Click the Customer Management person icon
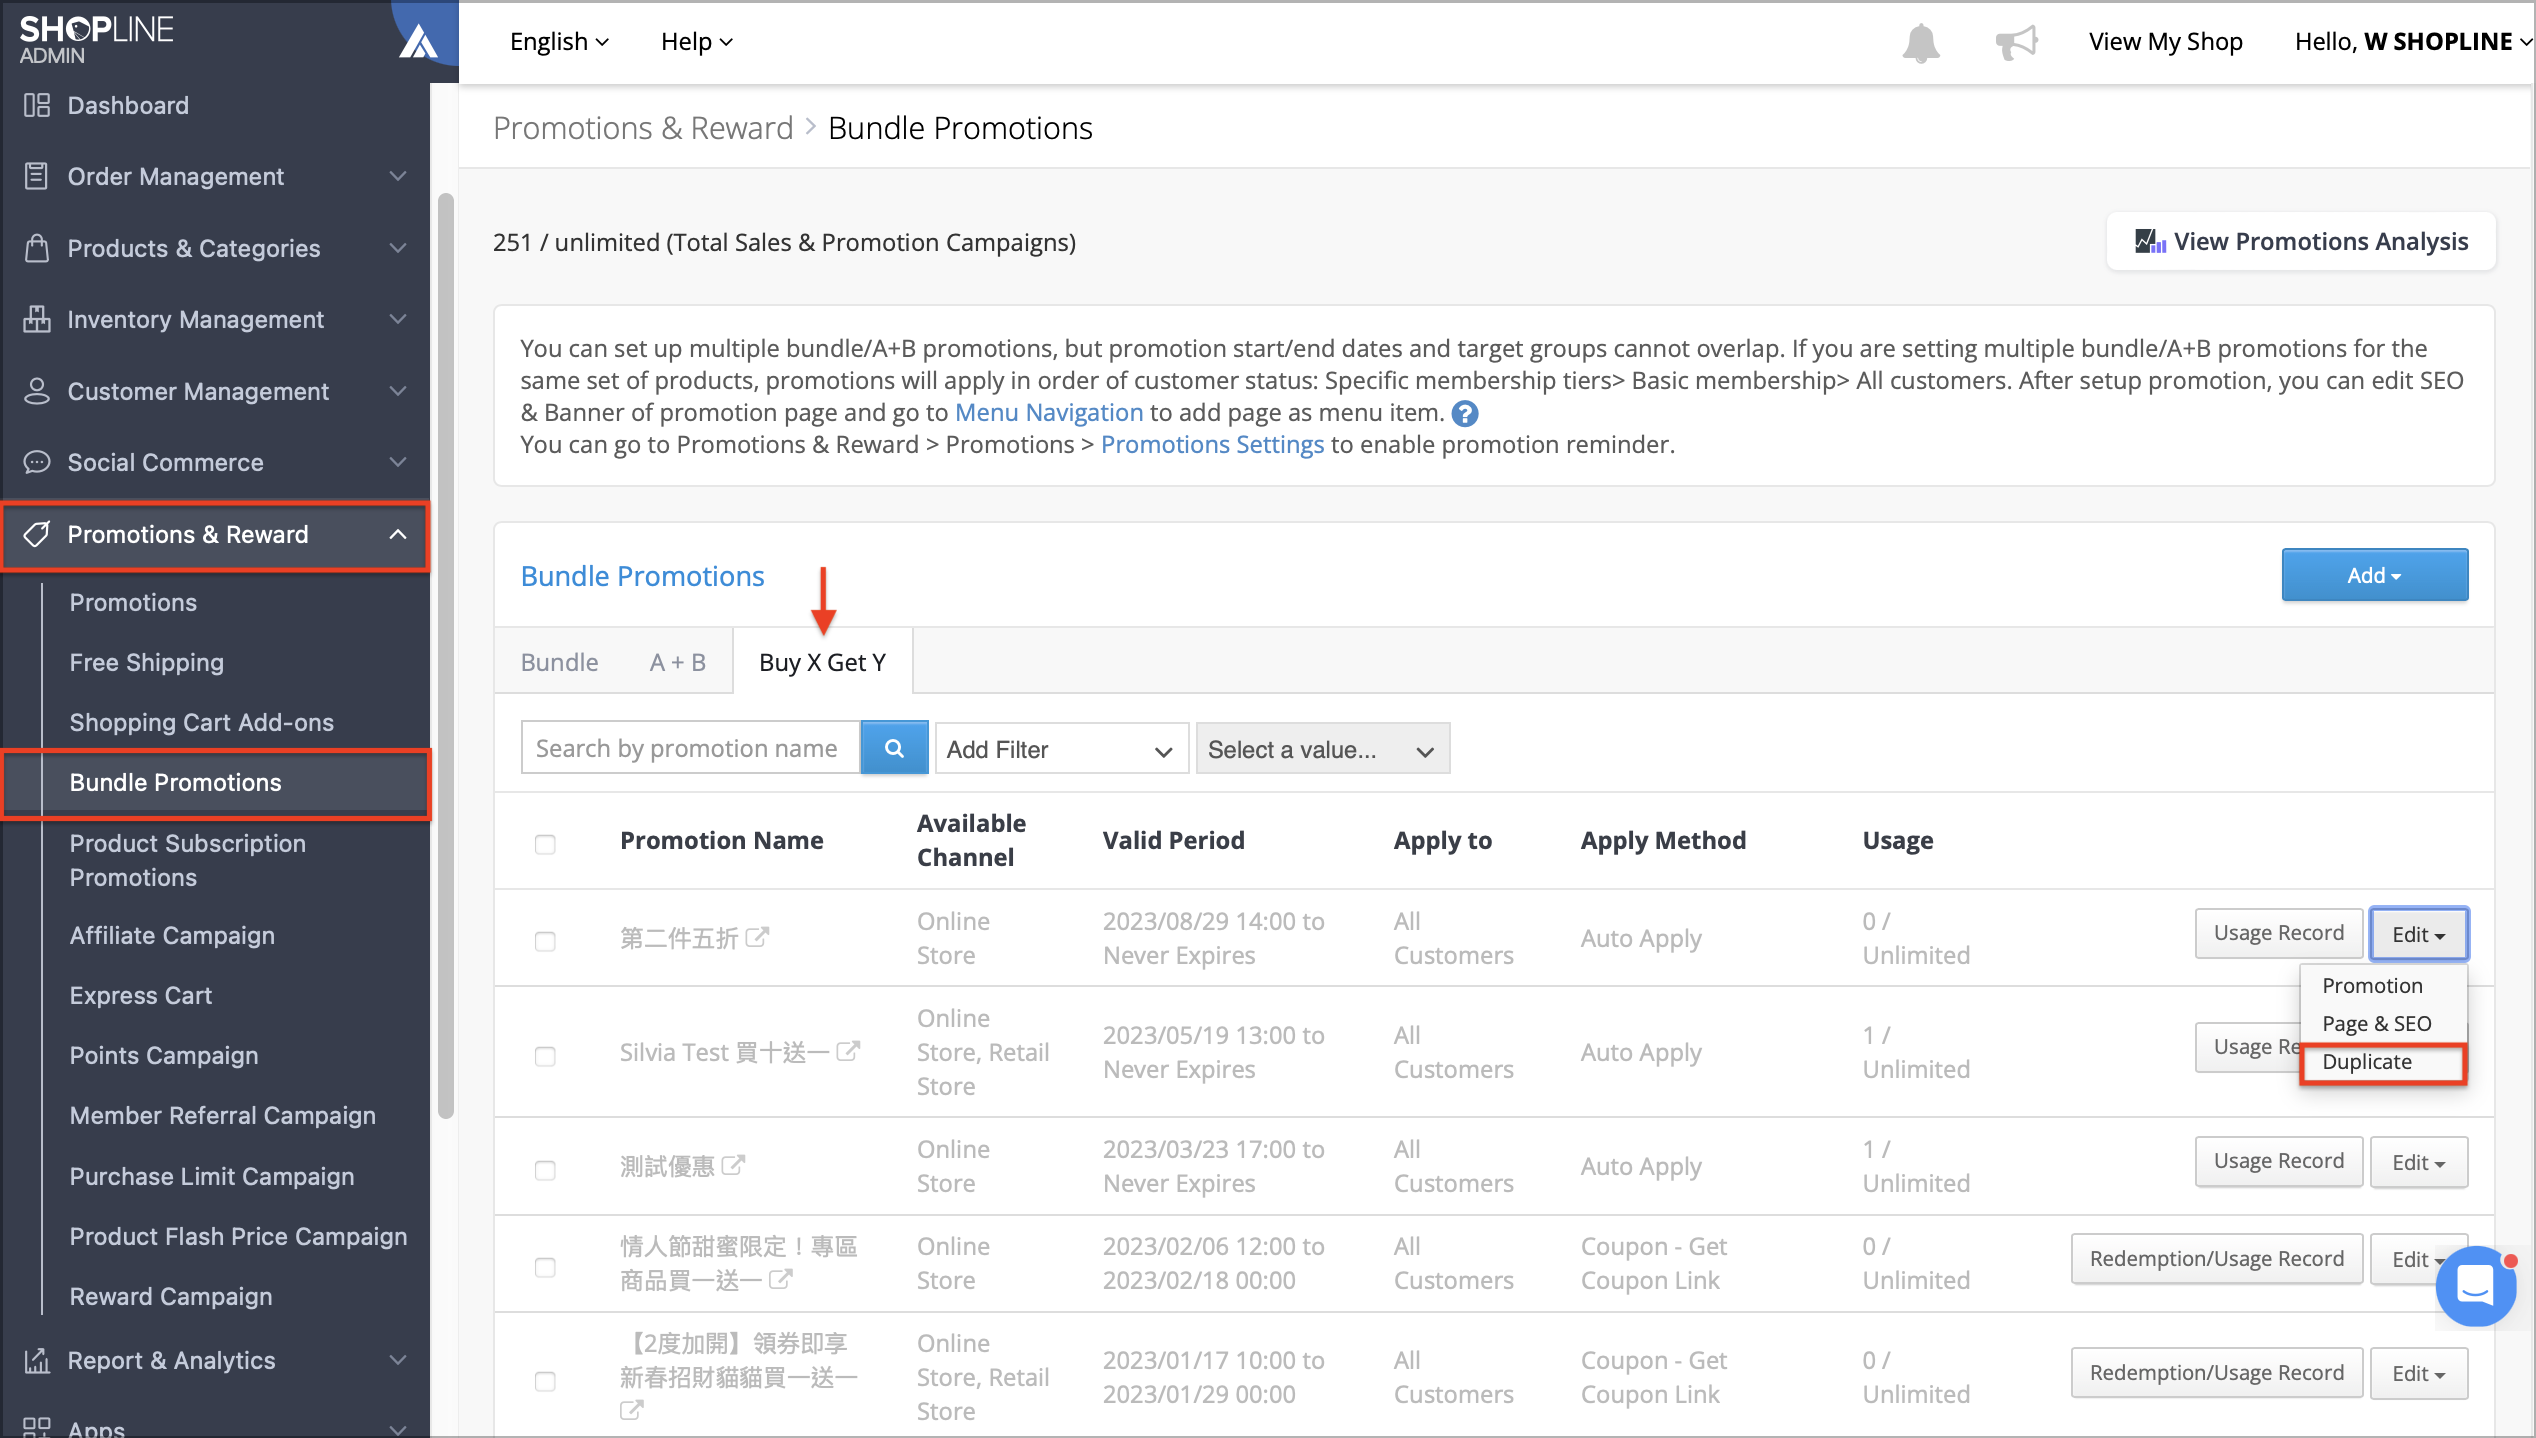The height and width of the screenshot is (1438, 2536). [37, 391]
